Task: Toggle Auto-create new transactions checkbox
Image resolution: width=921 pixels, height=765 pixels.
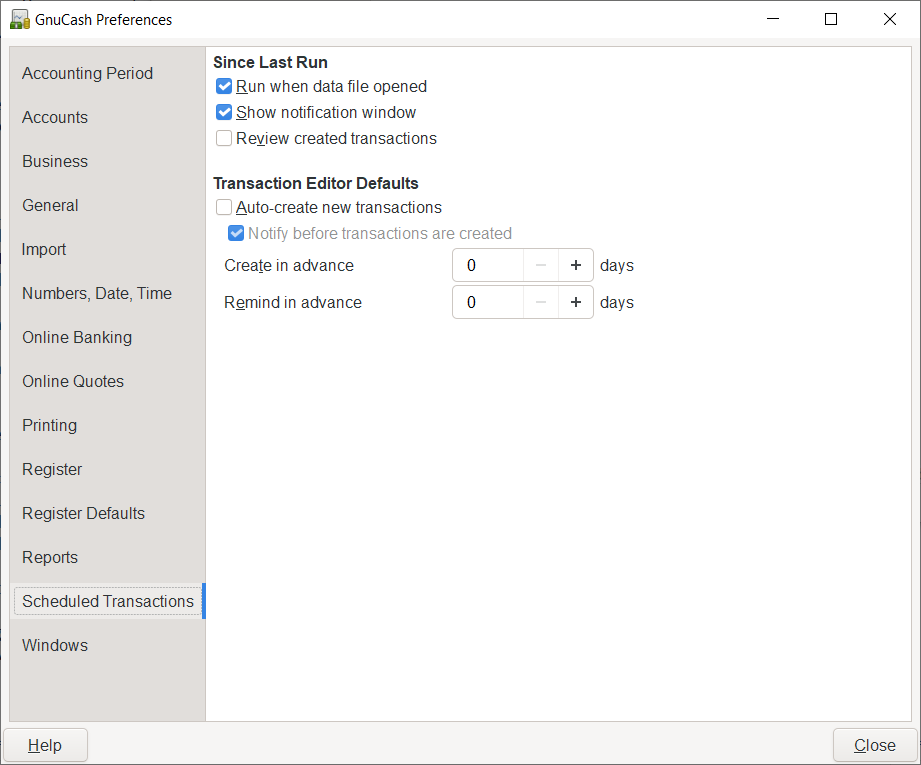Action: click(224, 208)
